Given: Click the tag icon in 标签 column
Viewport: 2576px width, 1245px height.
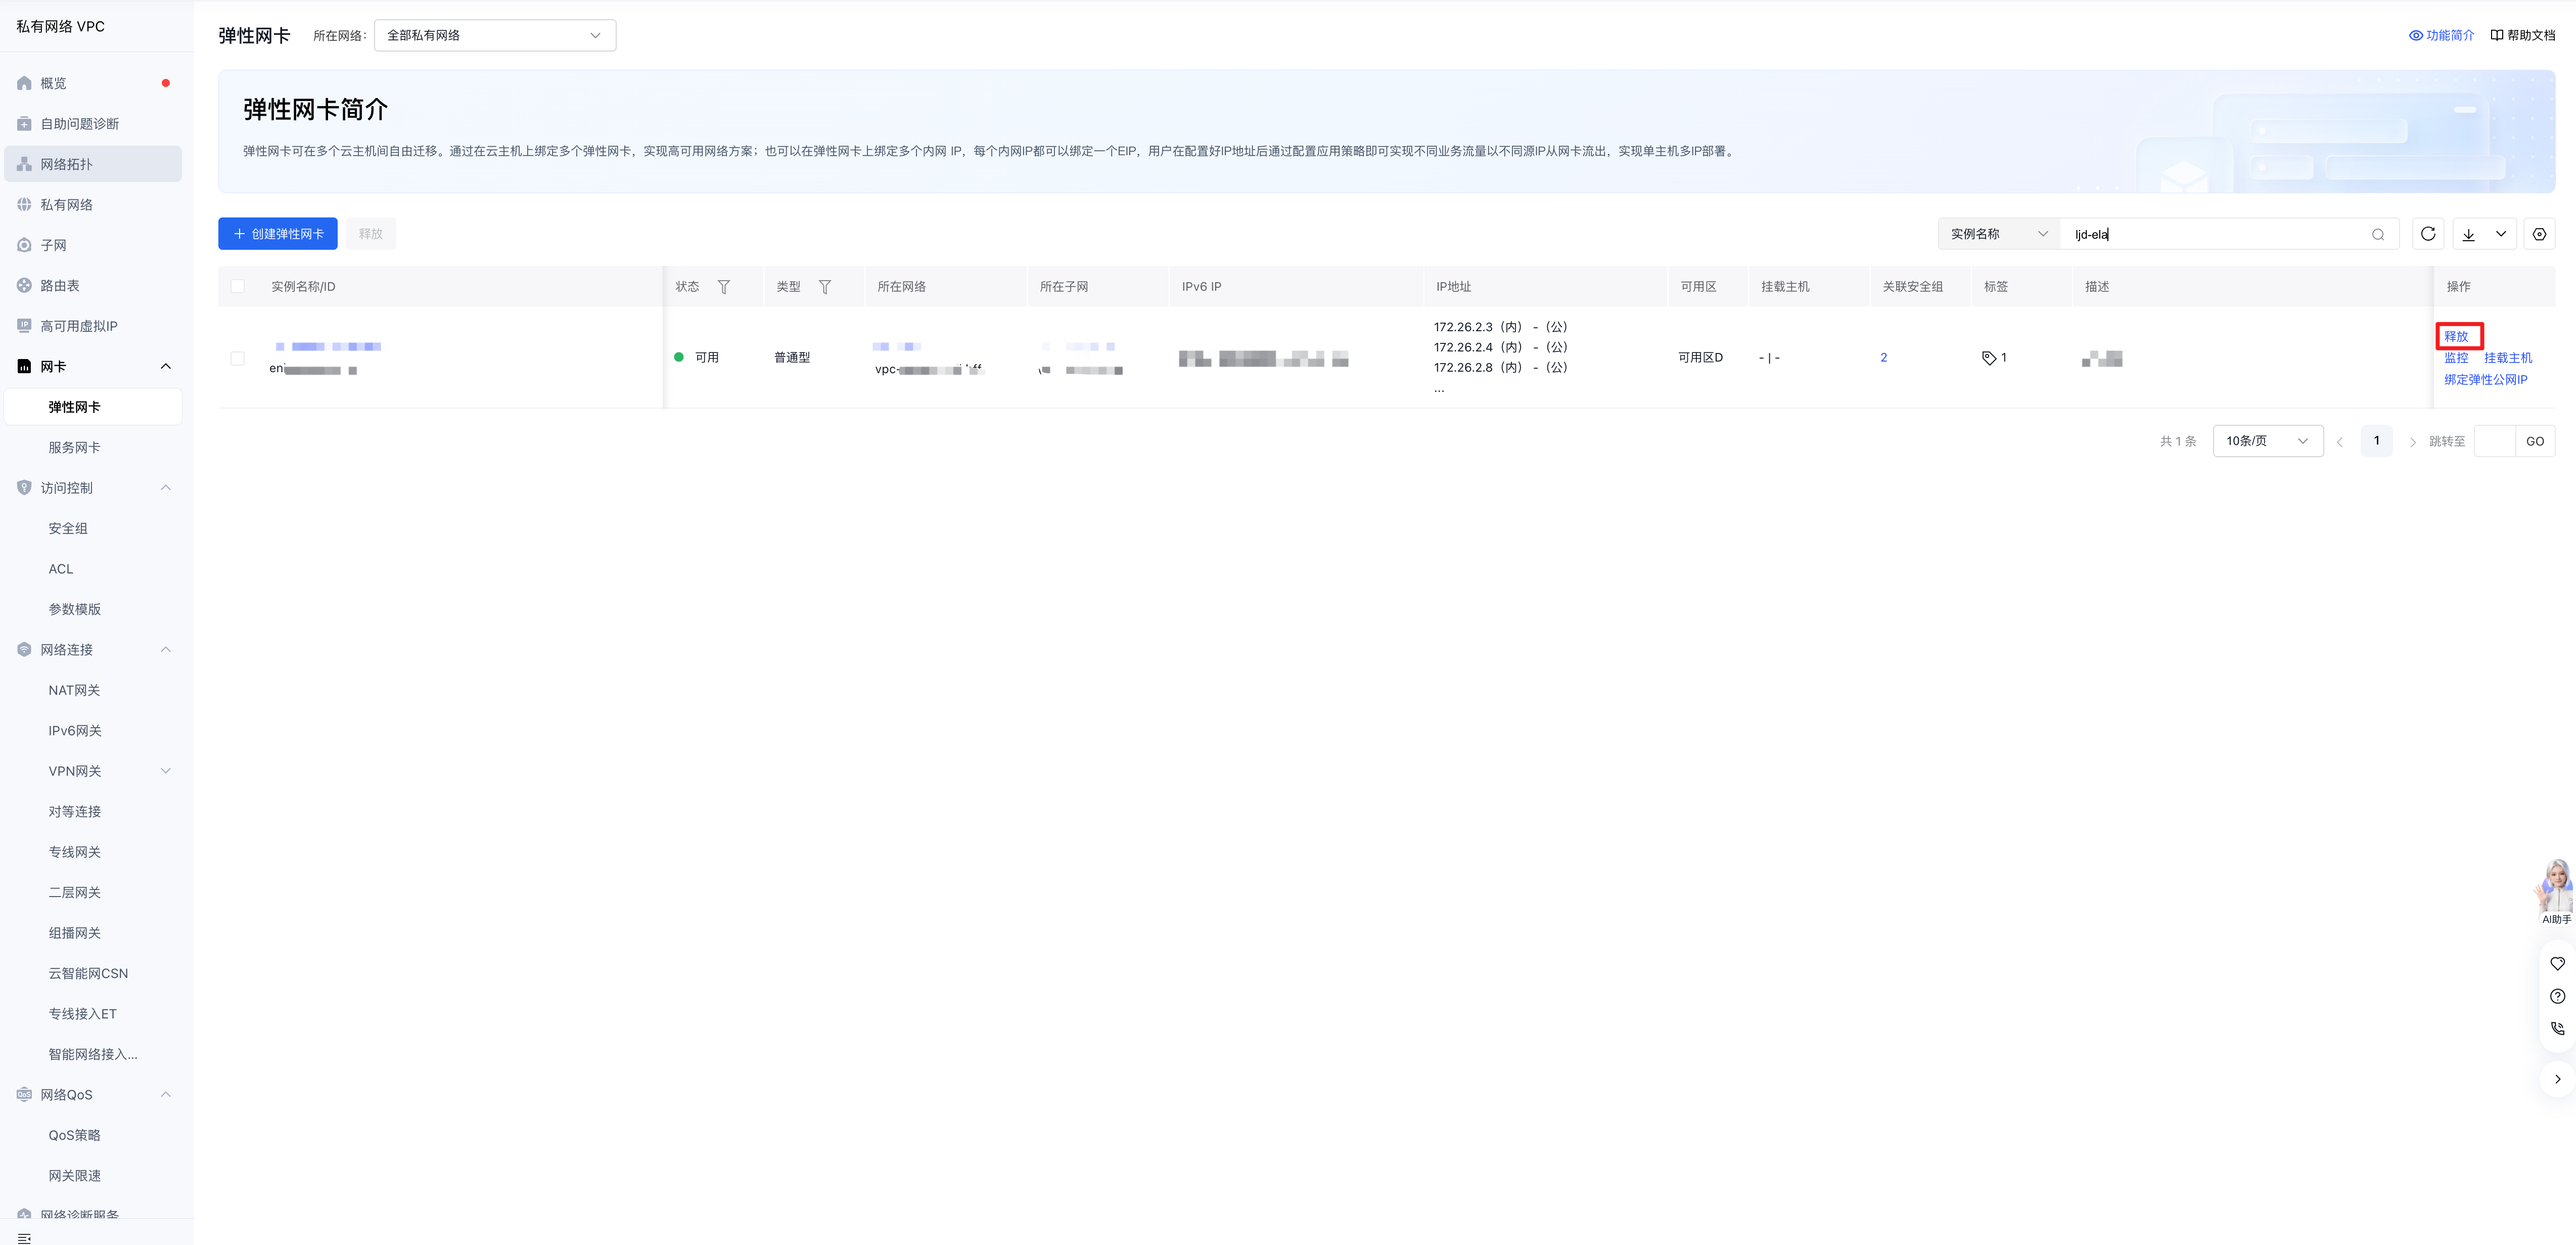Looking at the screenshot, I should point(1988,358).
